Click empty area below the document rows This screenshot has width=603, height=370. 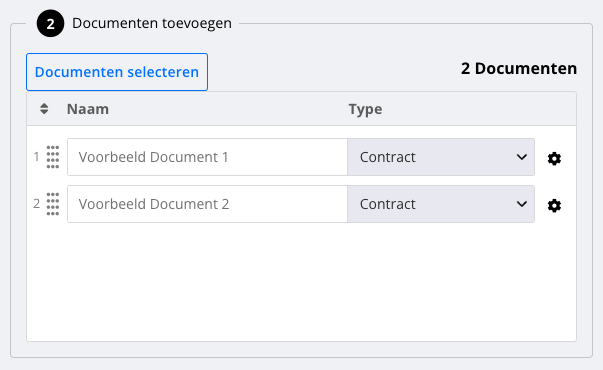coord(301,282)
